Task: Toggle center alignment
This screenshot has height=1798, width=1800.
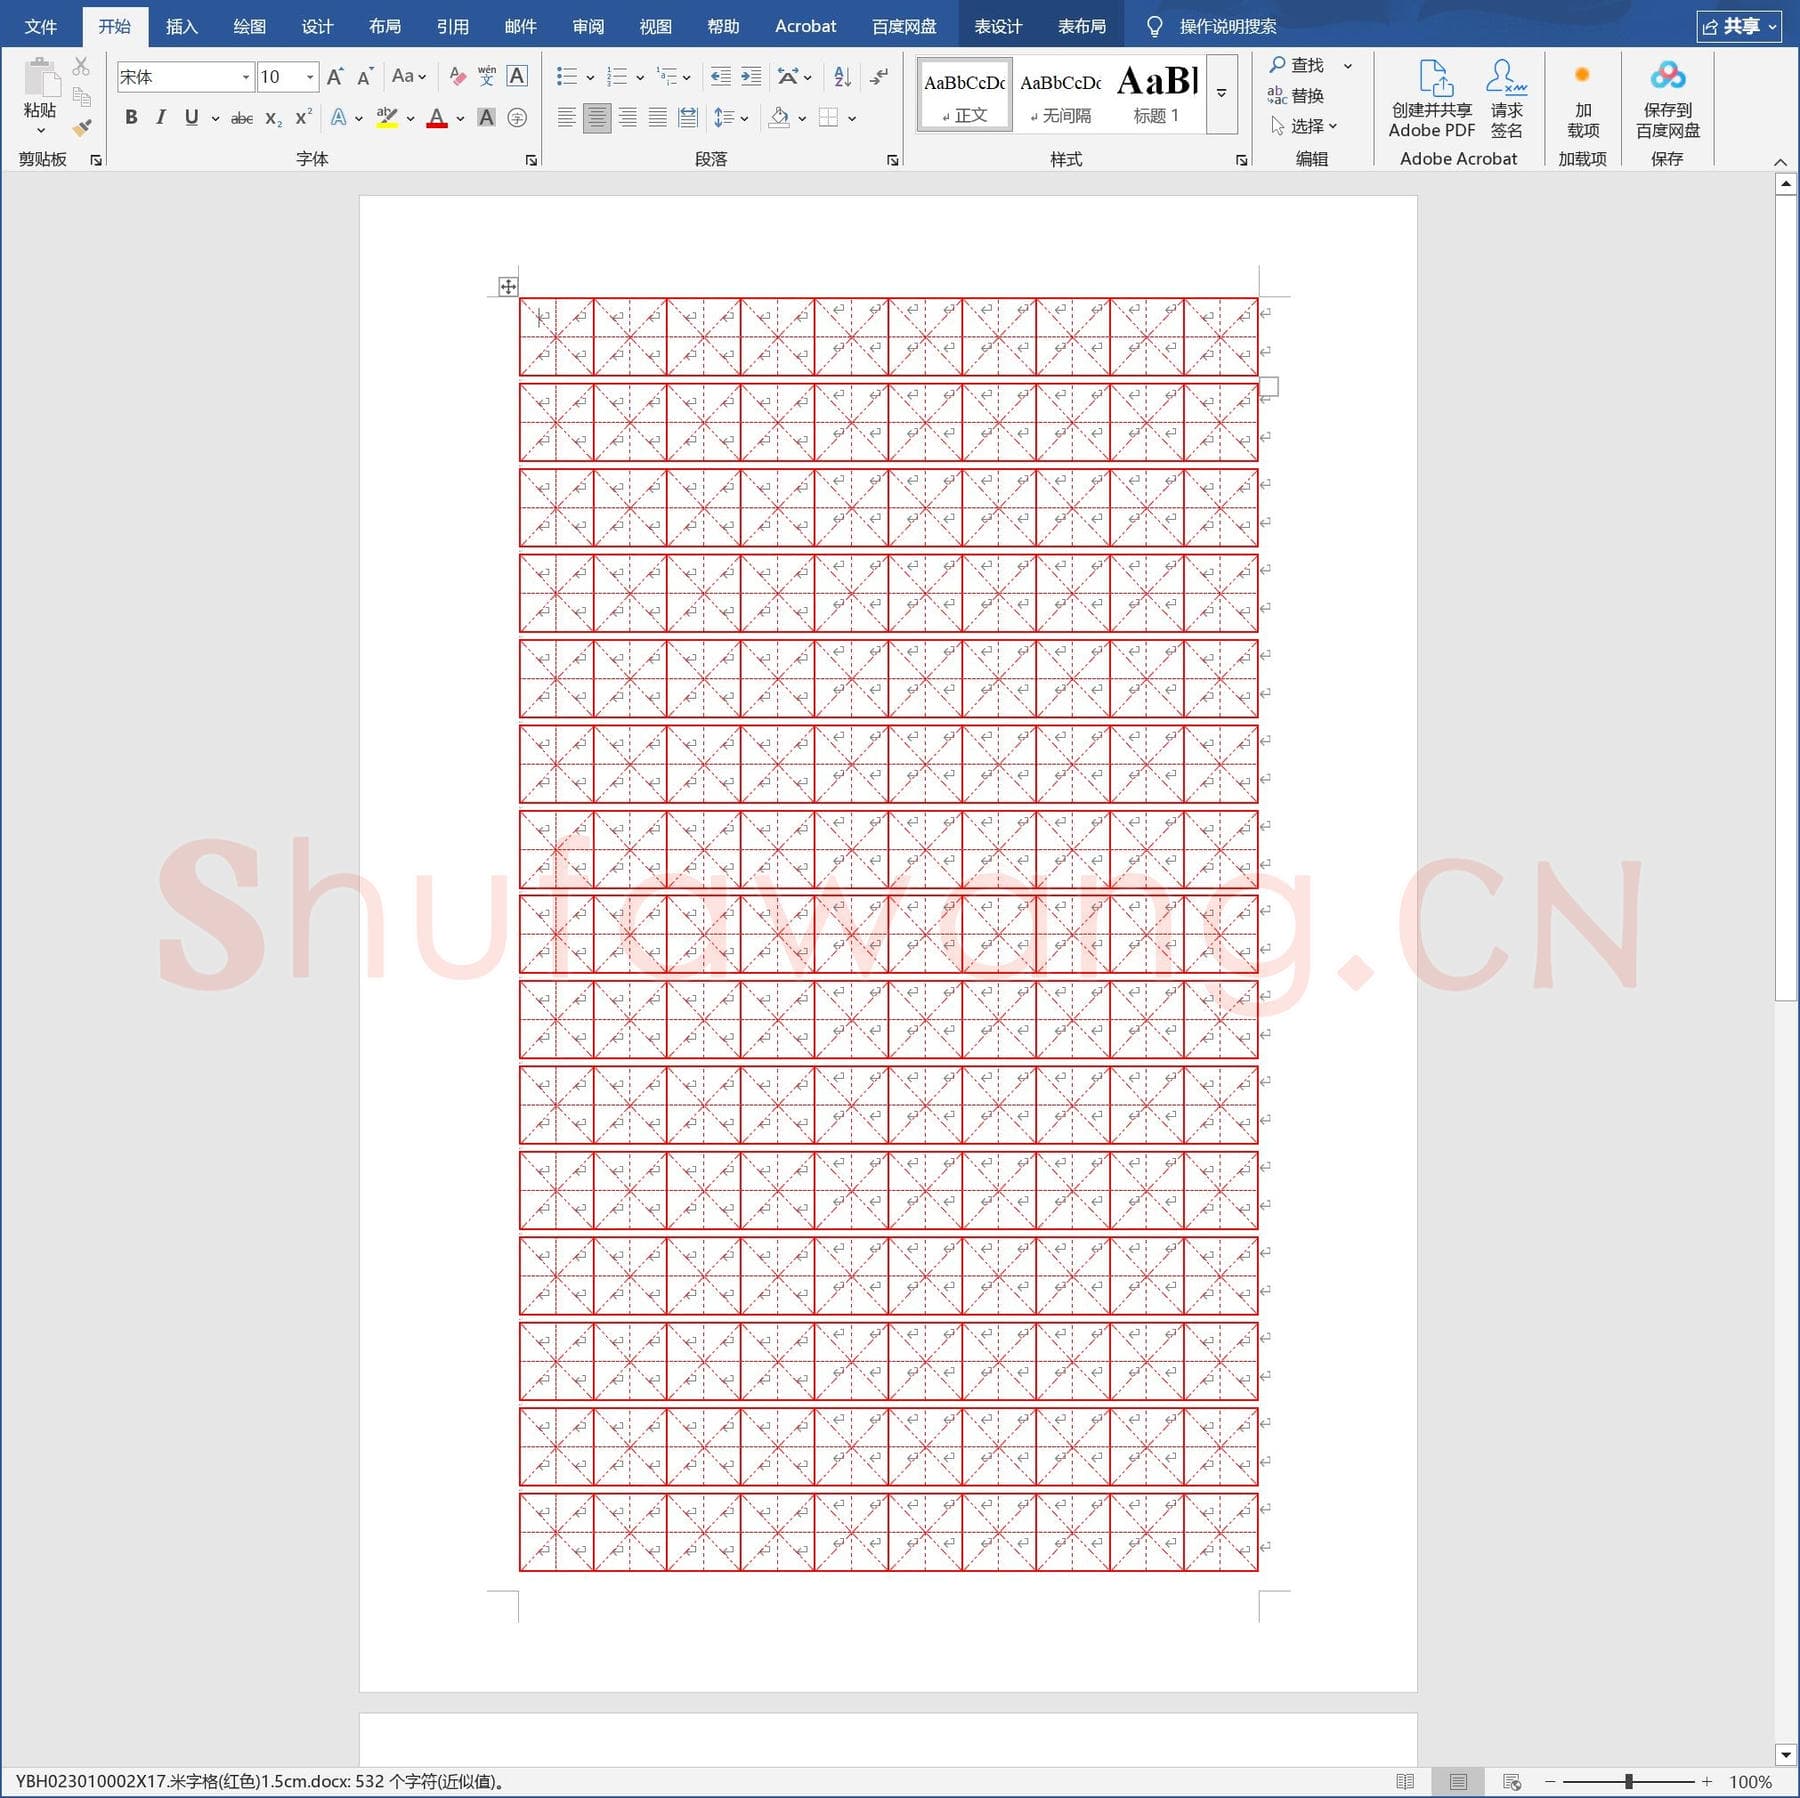Action: pos(597,118)
